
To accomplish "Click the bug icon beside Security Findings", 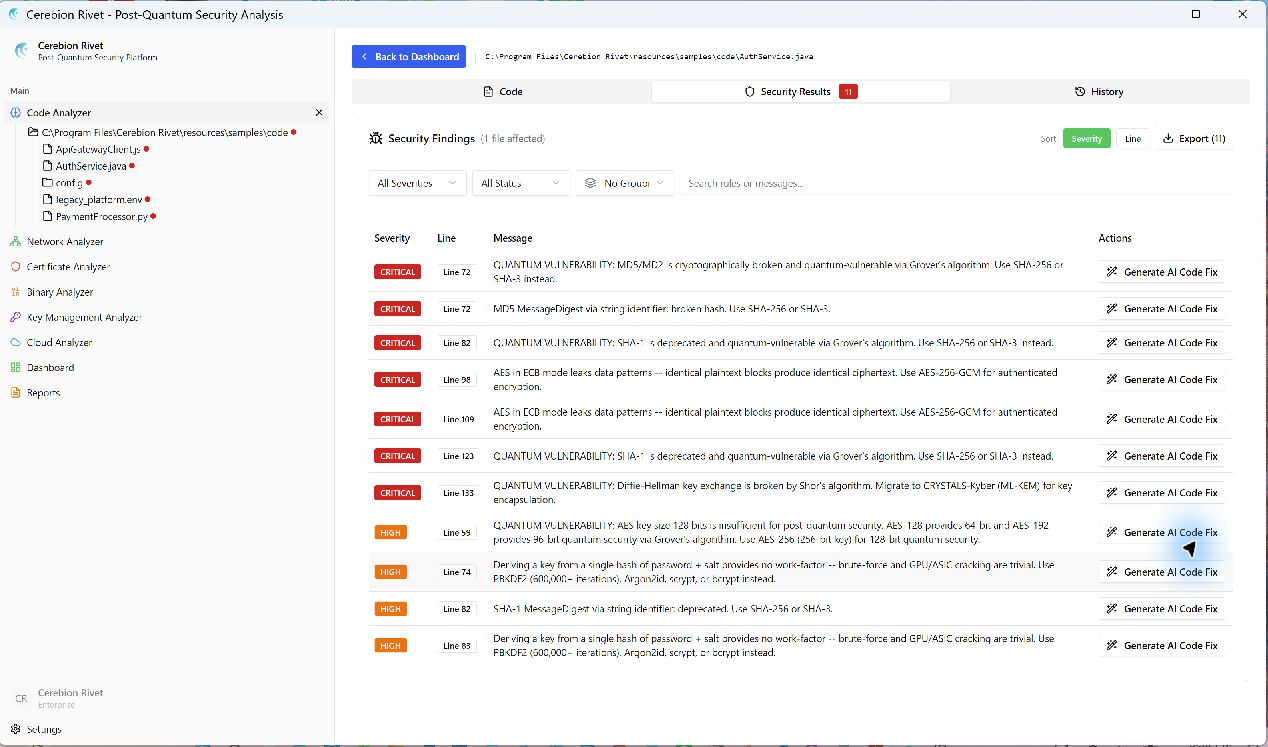I will (x=375, y=138).
